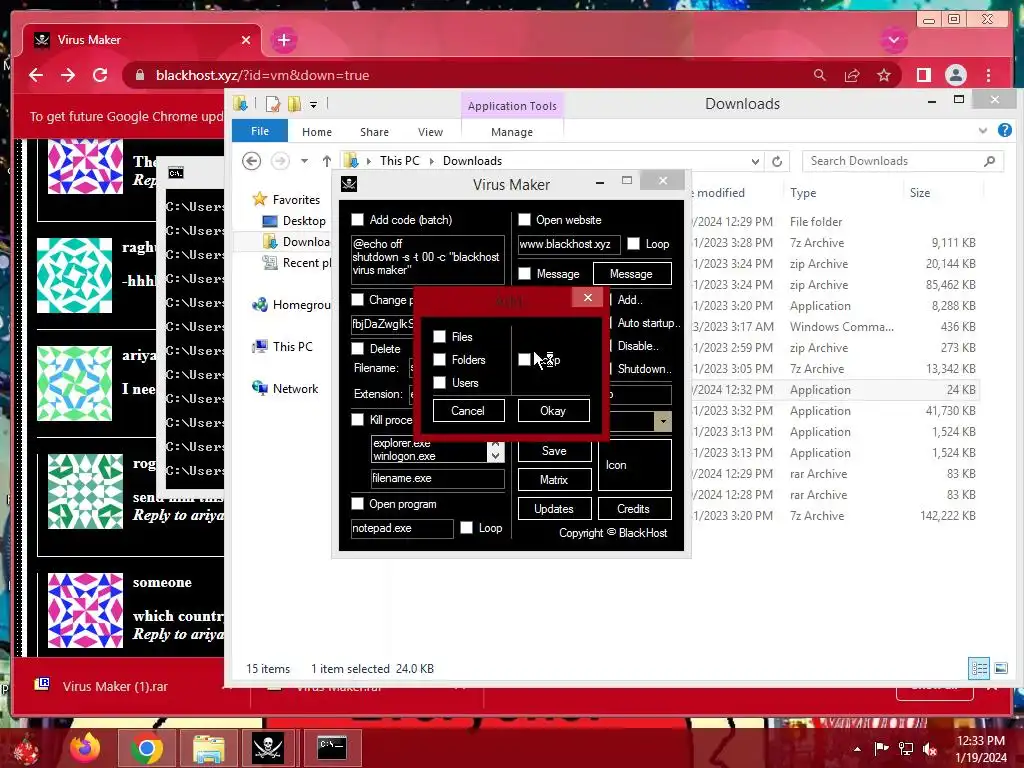Bookmark this page with the star

884,75
